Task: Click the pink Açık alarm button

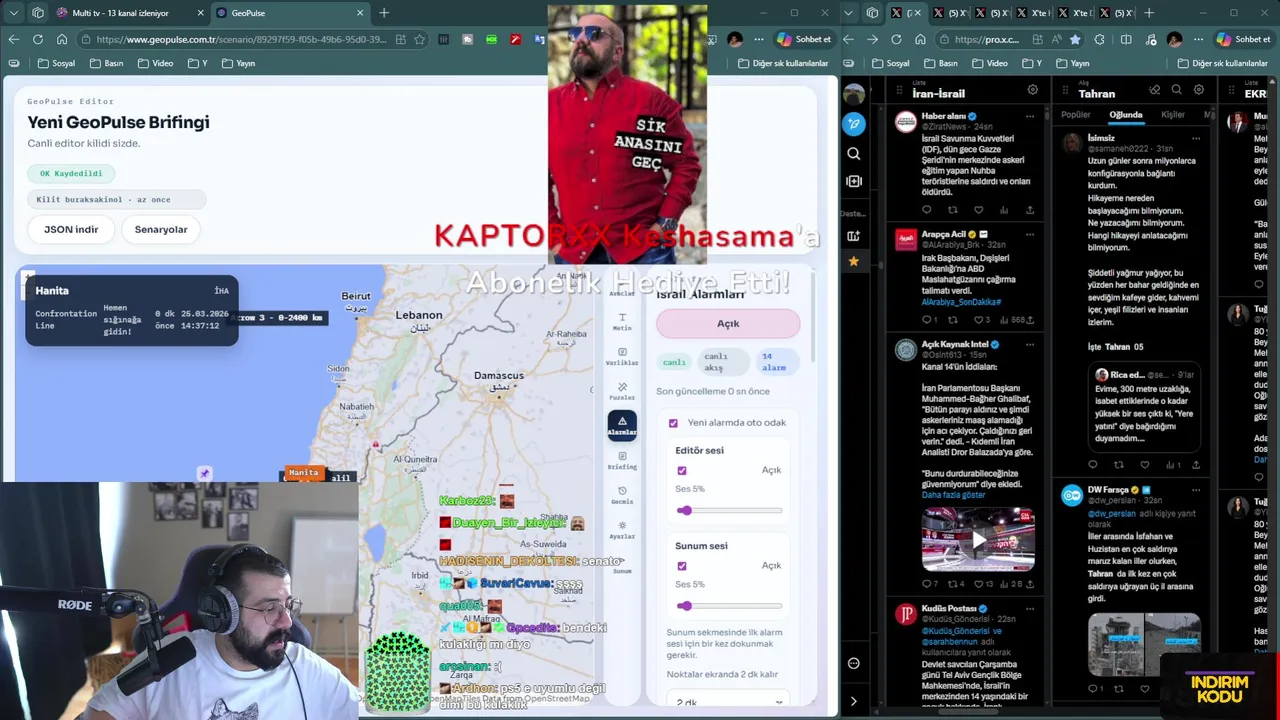Action: click(x=728, y=323)
